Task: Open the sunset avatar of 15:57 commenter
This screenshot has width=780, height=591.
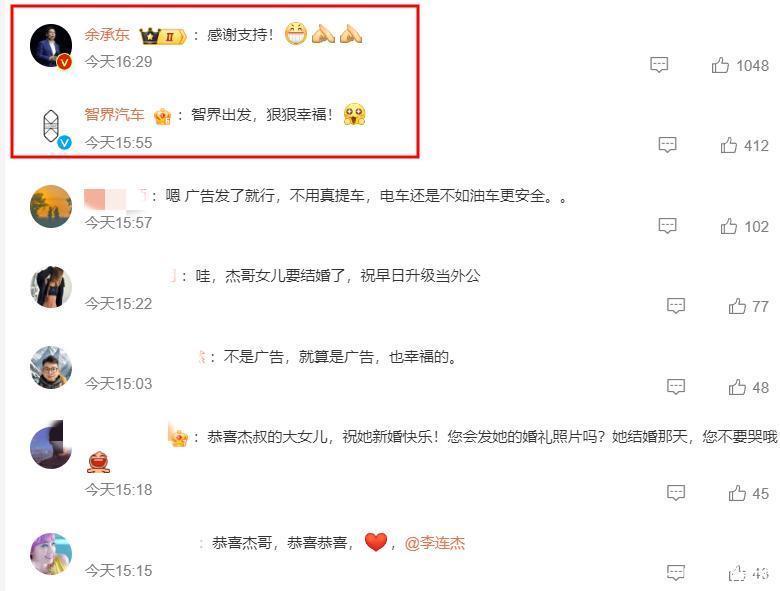Action: pyautogui.click(x=51, y=206)
